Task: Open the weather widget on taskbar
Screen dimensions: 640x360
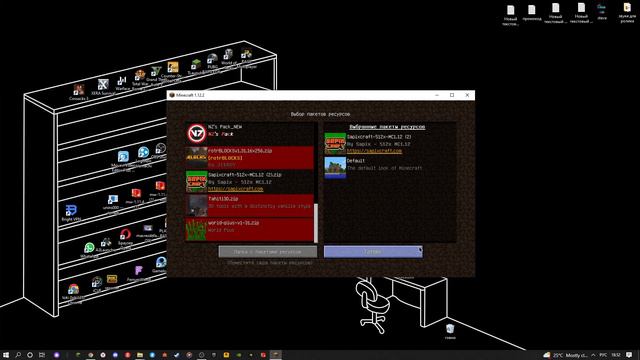Action: (x=565, y=355)
